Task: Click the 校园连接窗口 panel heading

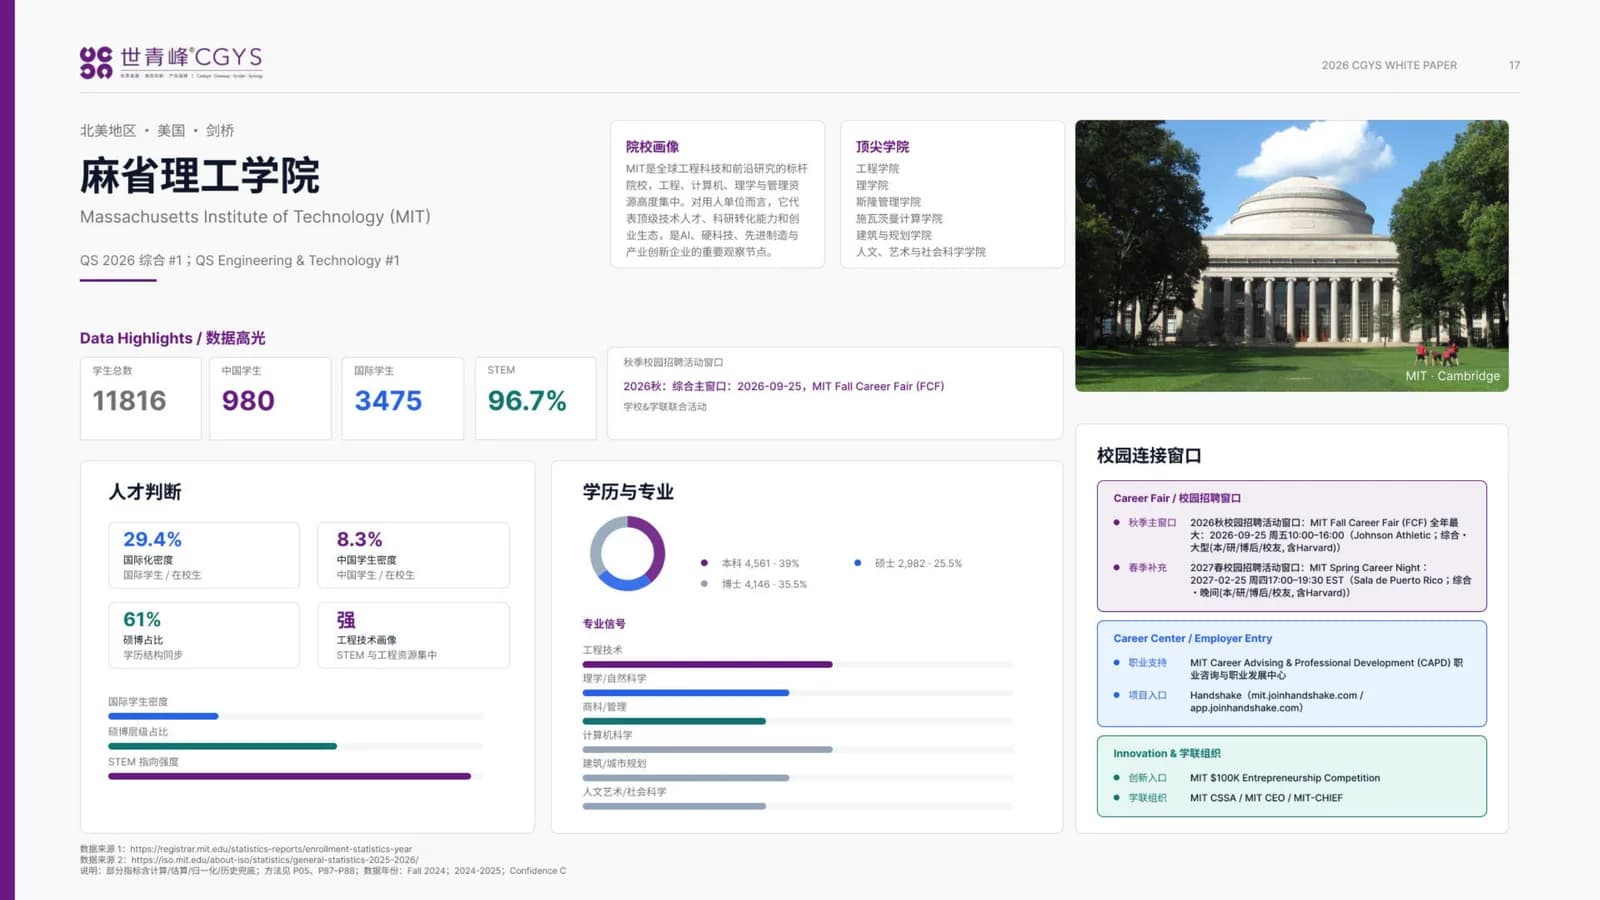Action: pyautogui.click(x=1149, y=456)
